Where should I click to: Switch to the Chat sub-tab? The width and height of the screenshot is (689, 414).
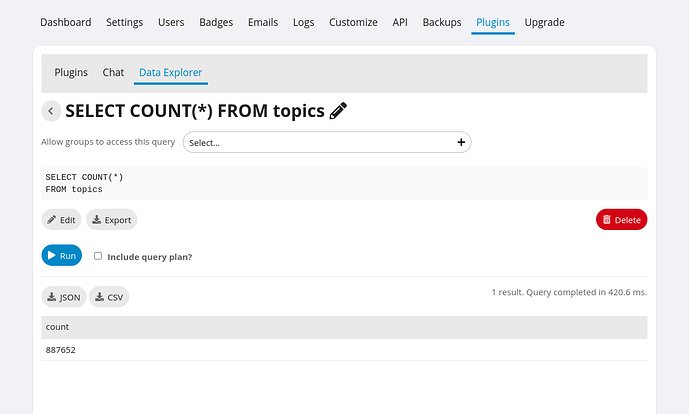(113, 73)
